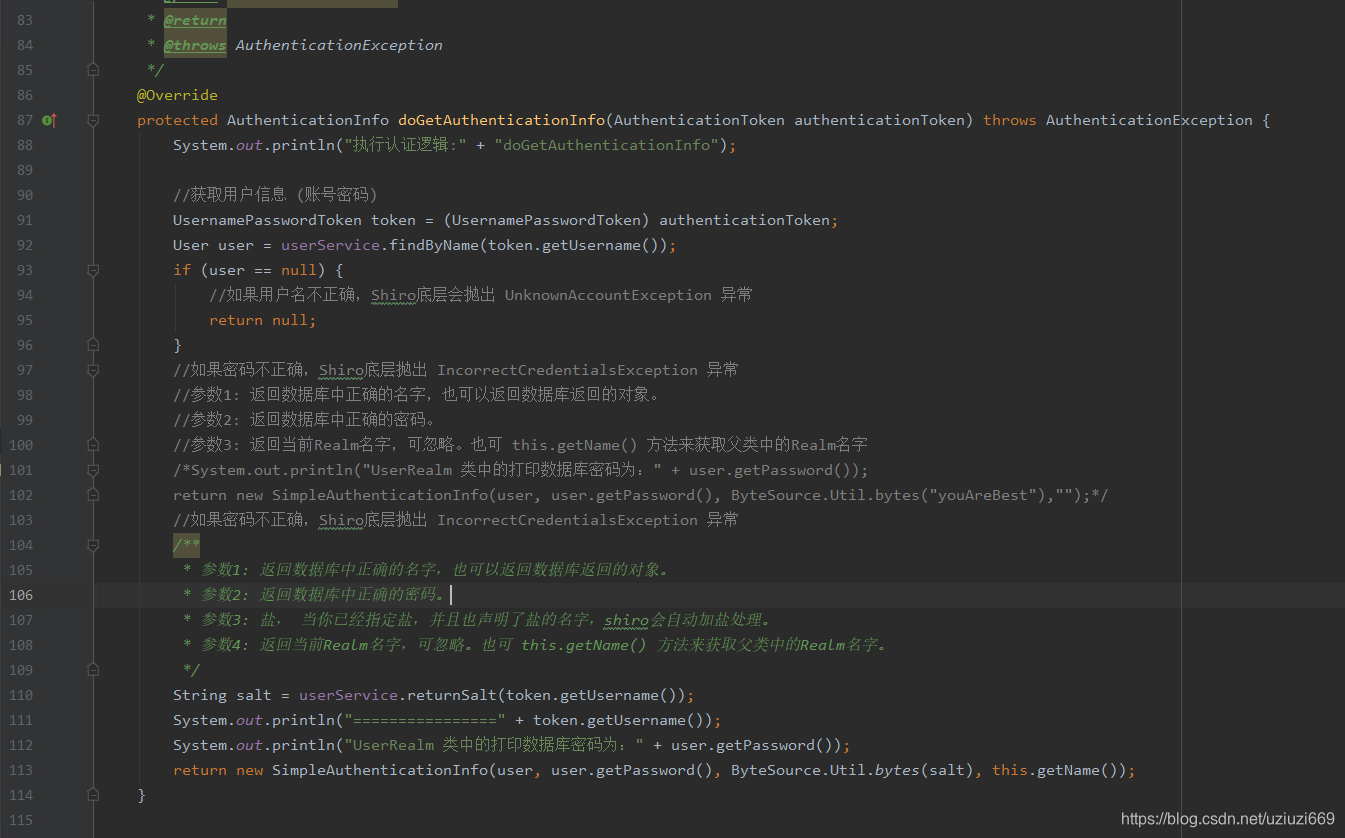This screenshot has width=1345, height=838.
Task: Click the @throws Javadoc tag
Action: pos(195,45)
